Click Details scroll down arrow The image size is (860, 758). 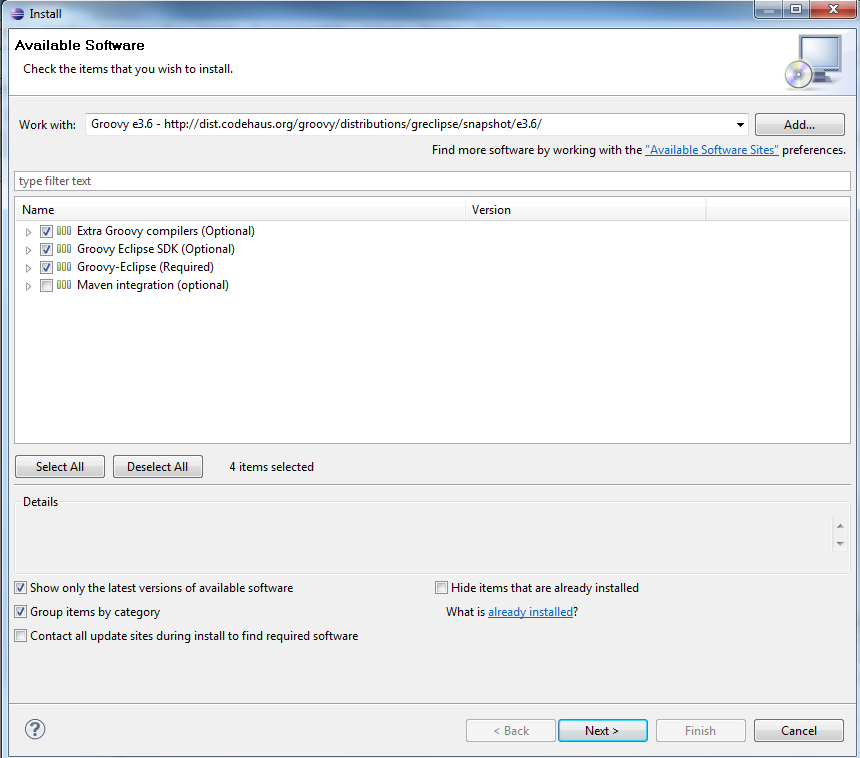pos(840,544)
